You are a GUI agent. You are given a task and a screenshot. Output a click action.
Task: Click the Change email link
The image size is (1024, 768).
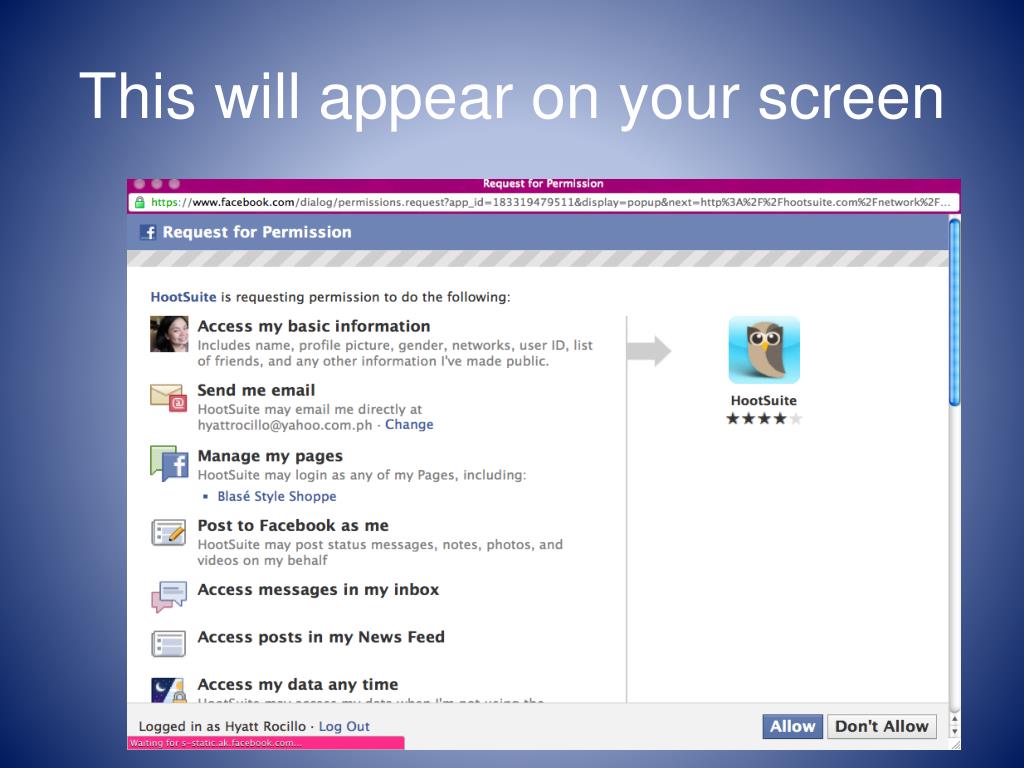409,424
